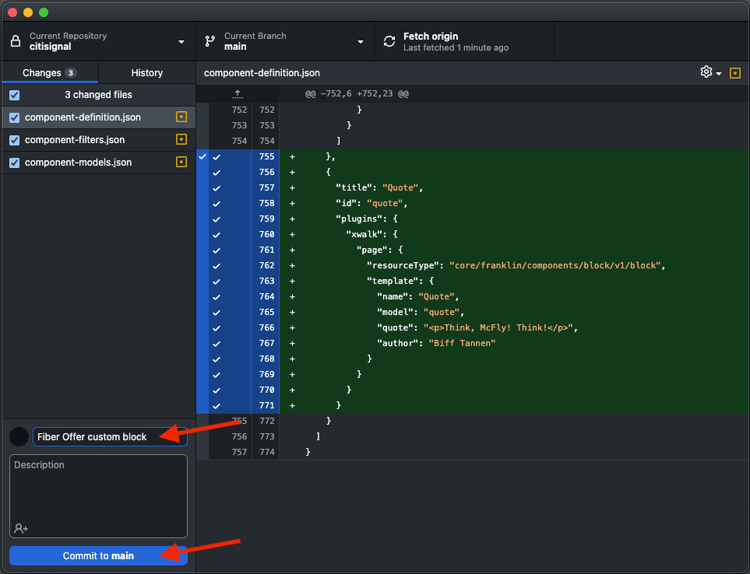Click the diff settings gear icon
This screenshot has width=750, height=574.
pyautogui.click(x=706, y=72)
